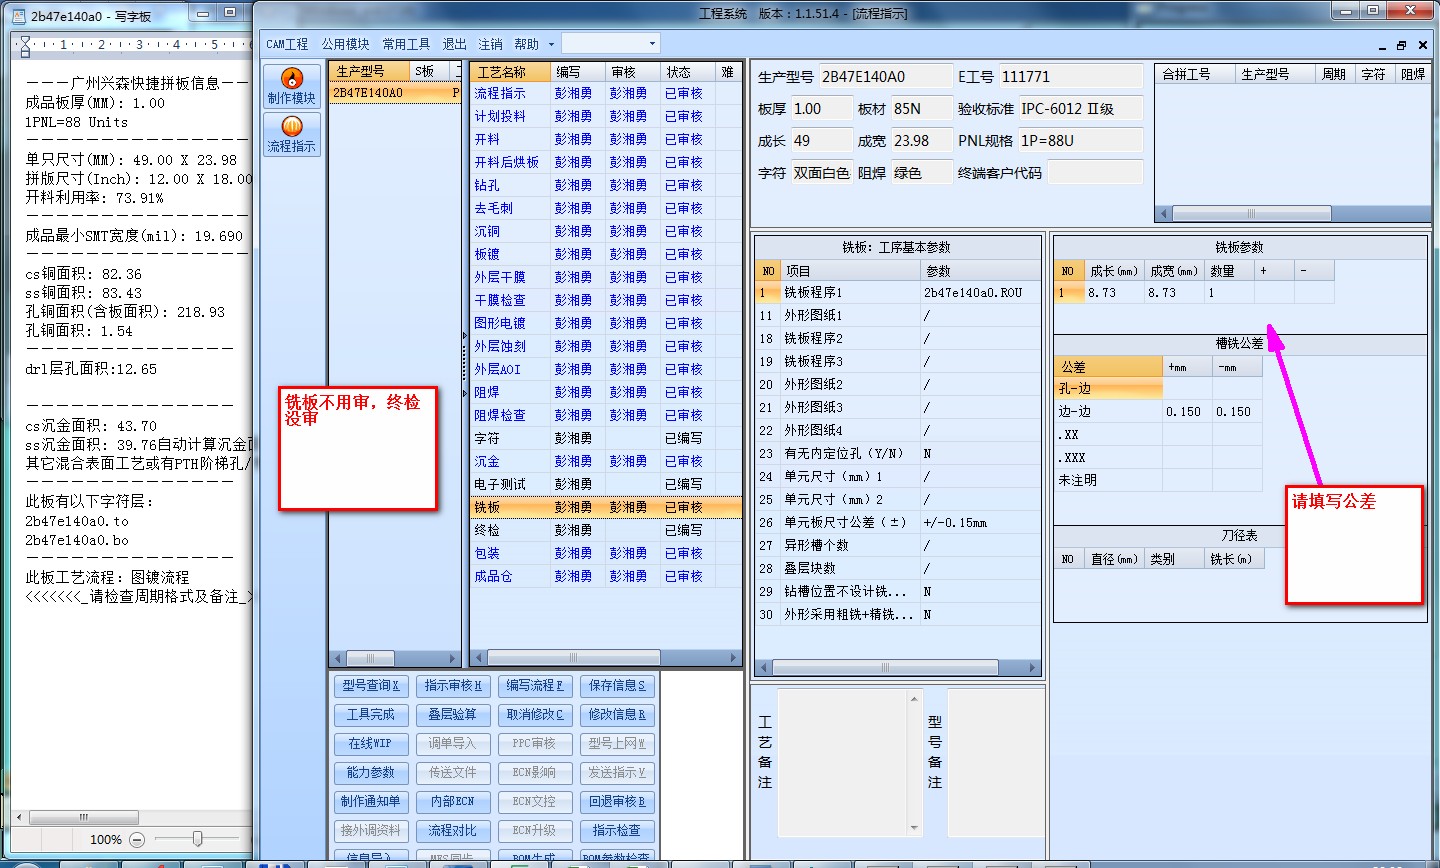The width and height of the screenshot is (1440, 868).
Task: Select the 单元板尺寸公差 parameter row
Action: pos(898,523)
